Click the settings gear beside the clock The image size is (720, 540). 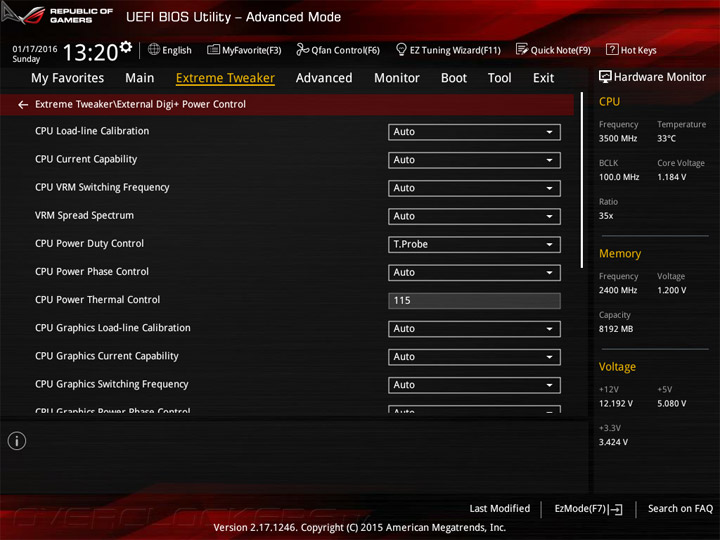coord(126,46)
